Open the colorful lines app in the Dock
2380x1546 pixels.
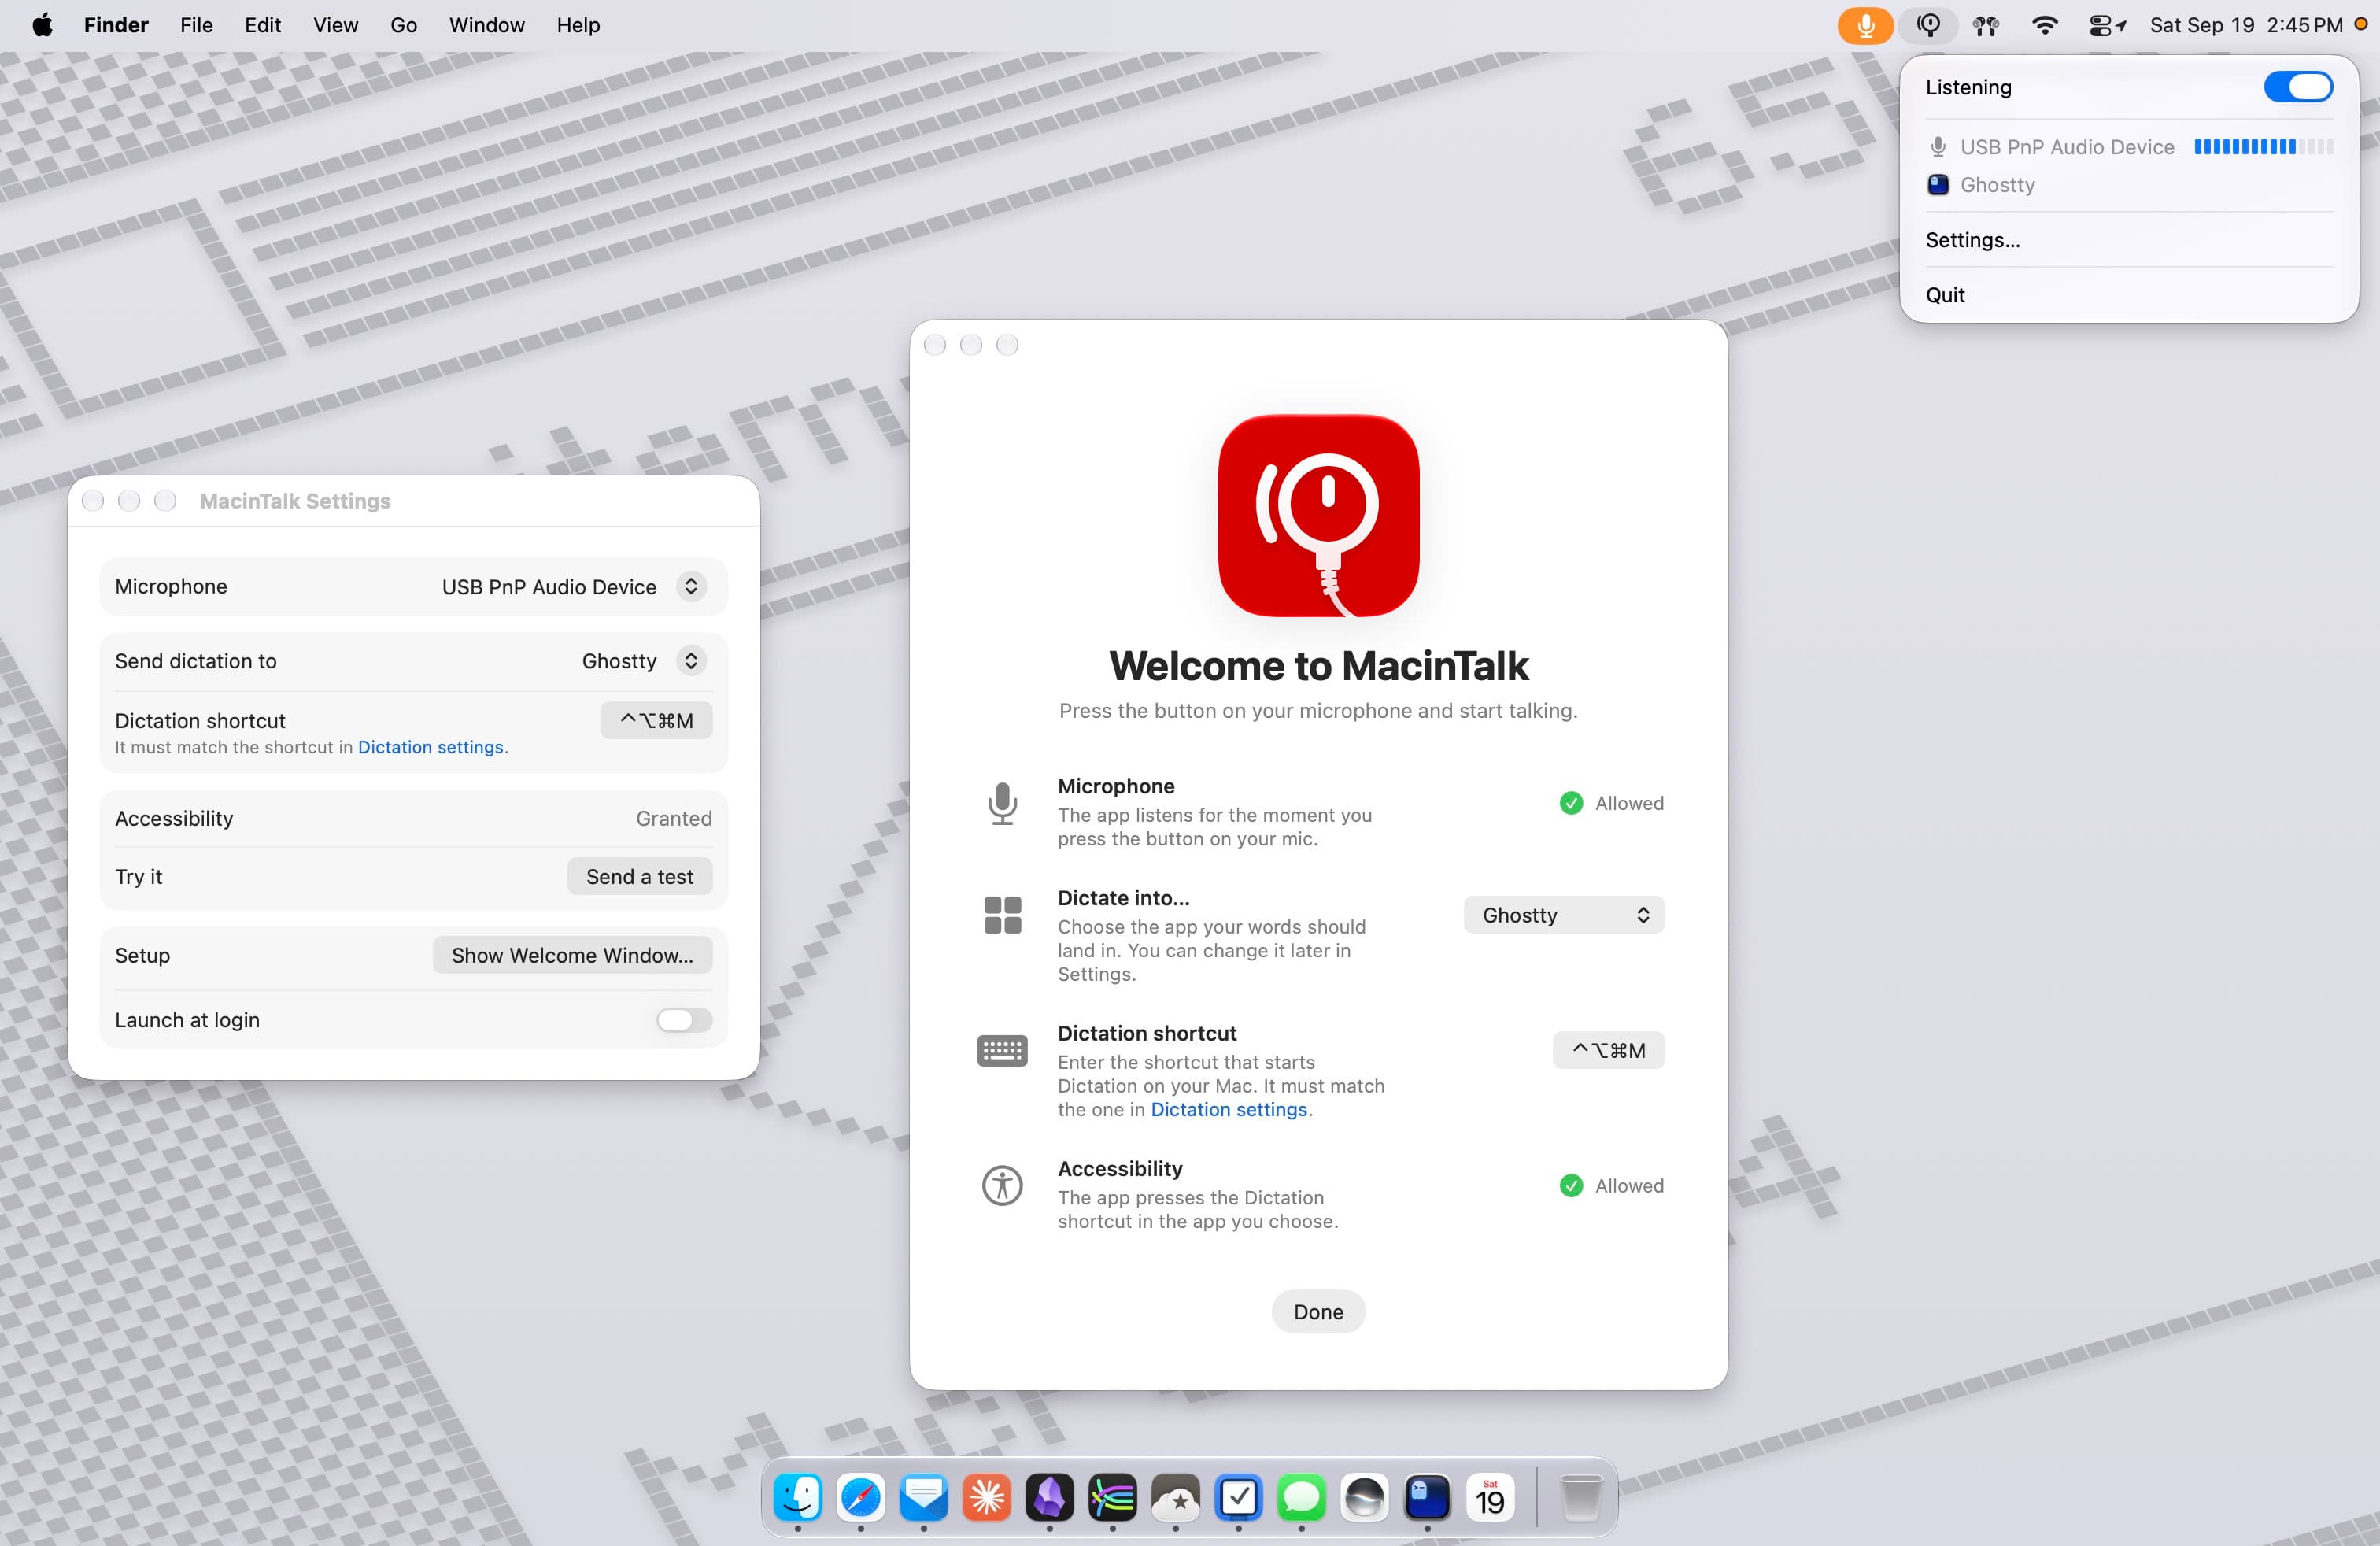[1112, 1497]
